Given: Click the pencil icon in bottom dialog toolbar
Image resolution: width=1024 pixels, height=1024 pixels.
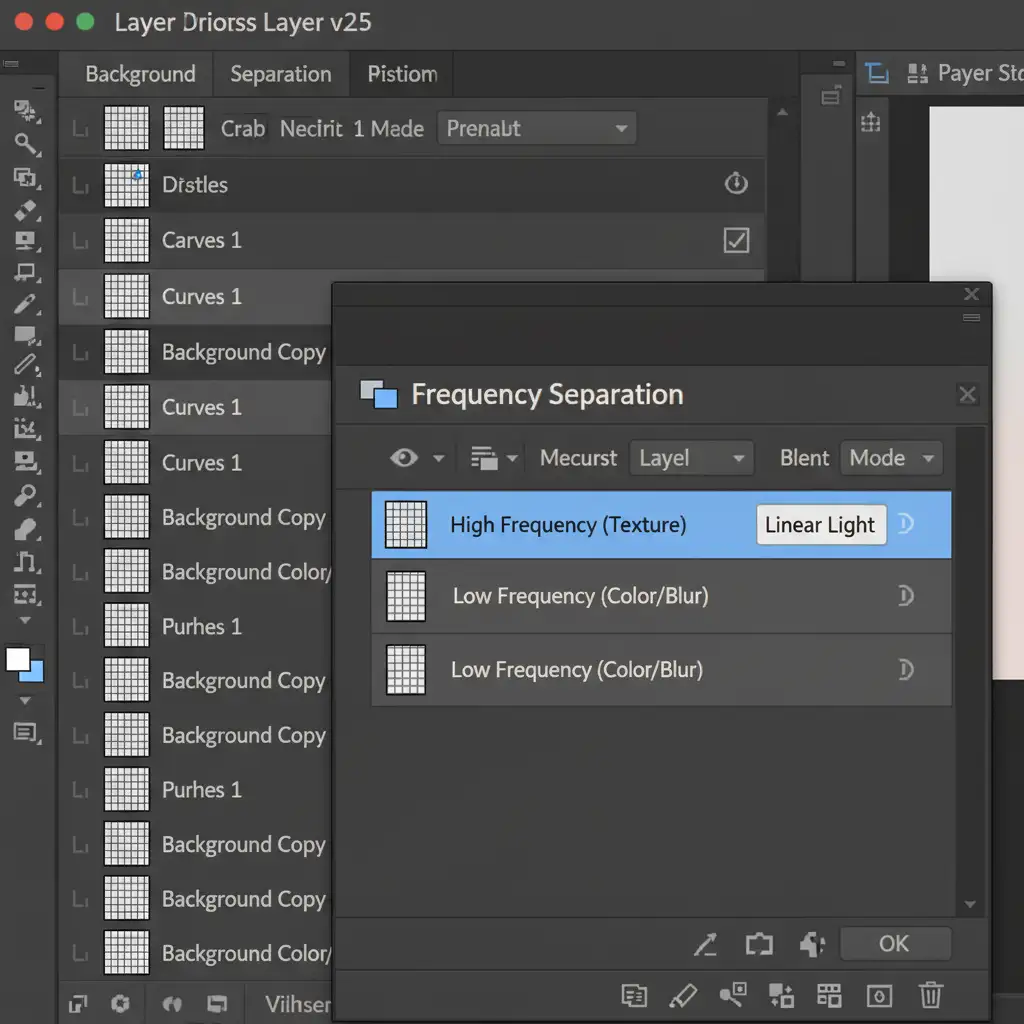Looking at the screenshot, I should [x=682, y=995].
